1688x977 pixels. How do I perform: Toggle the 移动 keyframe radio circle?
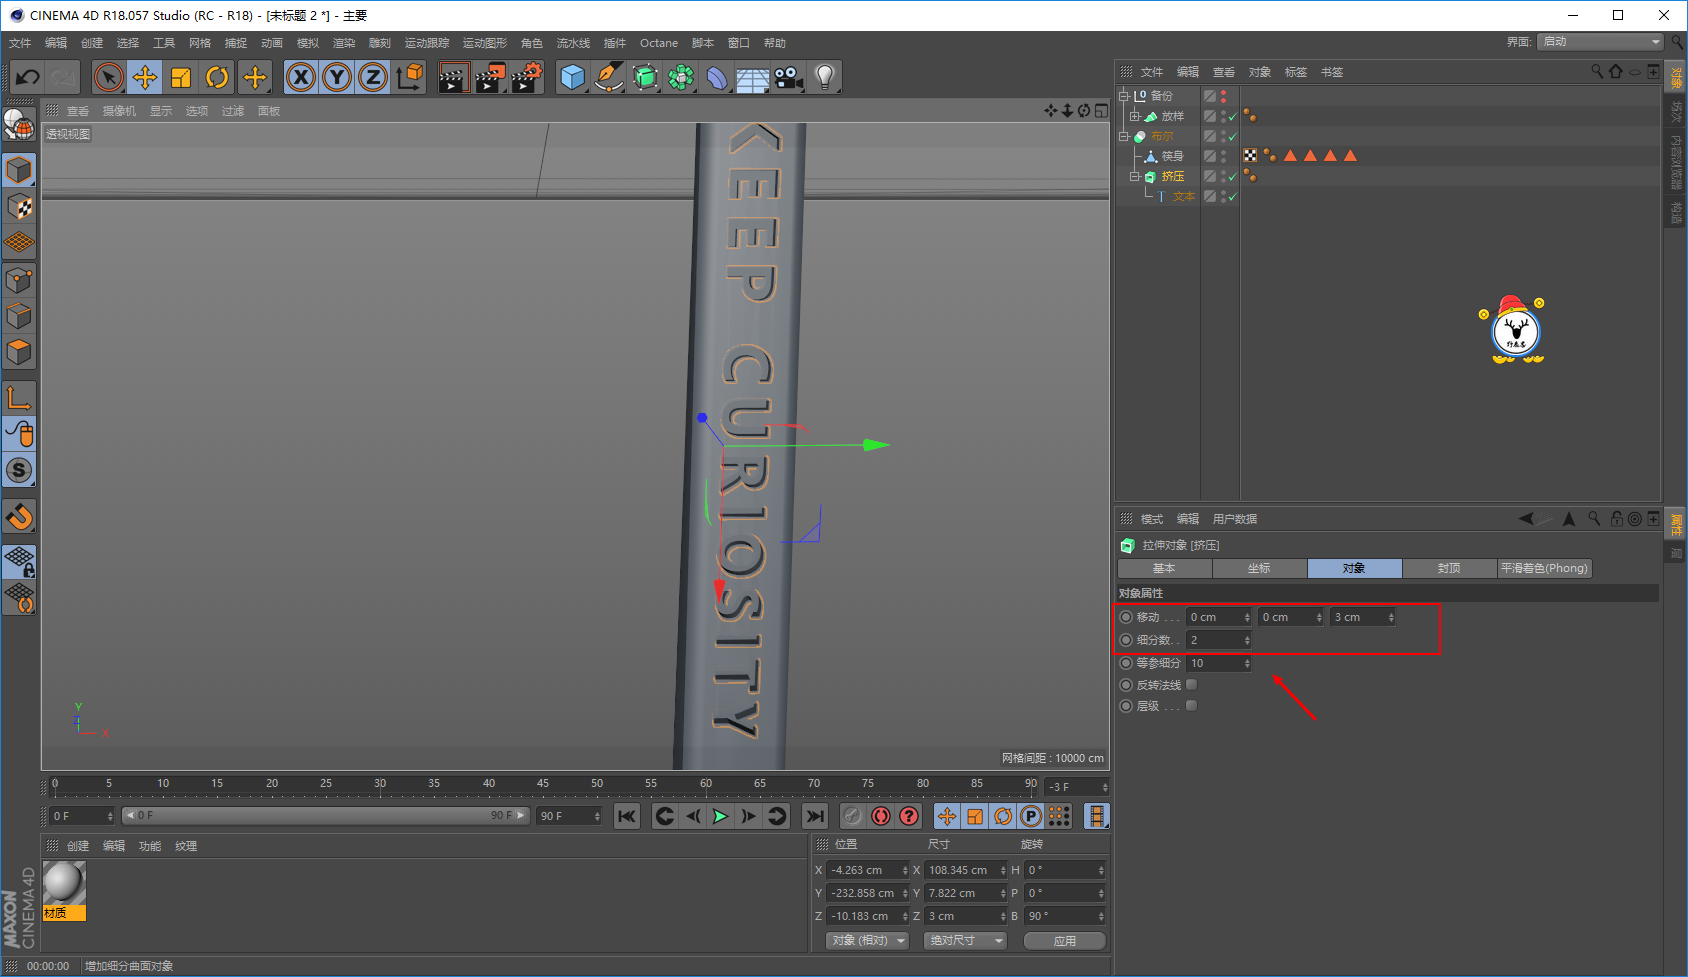pos(1126,617)
